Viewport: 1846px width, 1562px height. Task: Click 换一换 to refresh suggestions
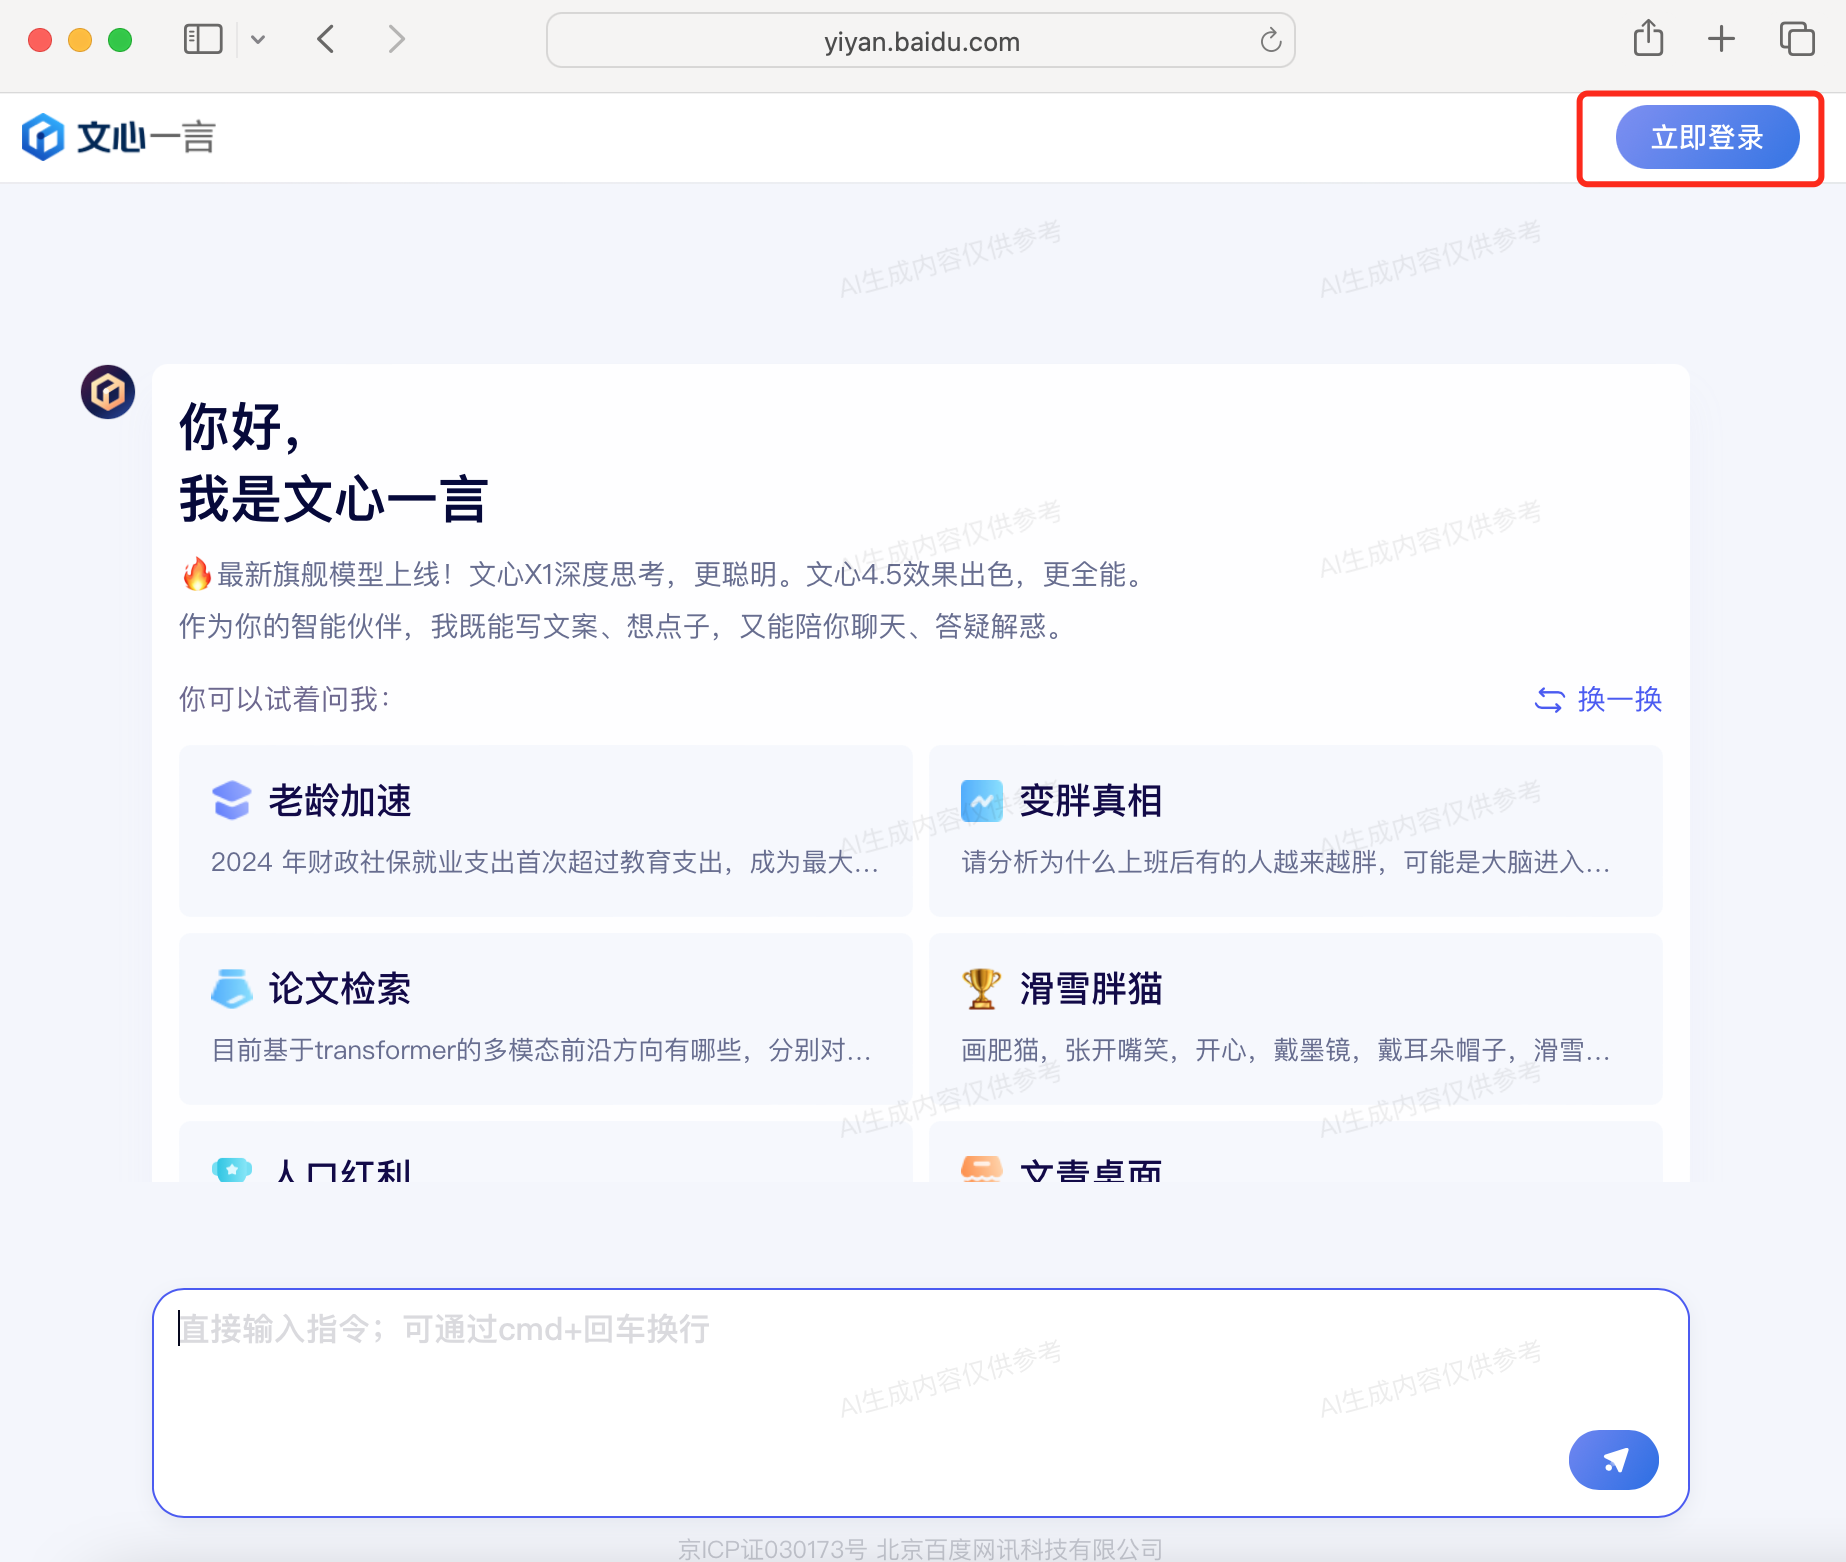click(x=1598, y=699)
